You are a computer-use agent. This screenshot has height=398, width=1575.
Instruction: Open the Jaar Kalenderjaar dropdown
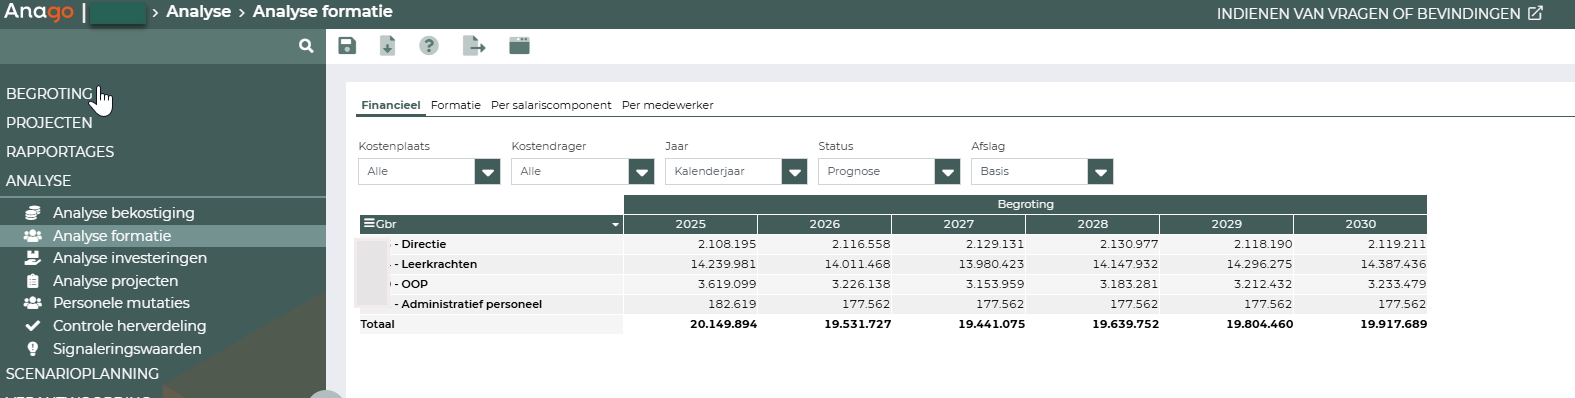(736, 171)
